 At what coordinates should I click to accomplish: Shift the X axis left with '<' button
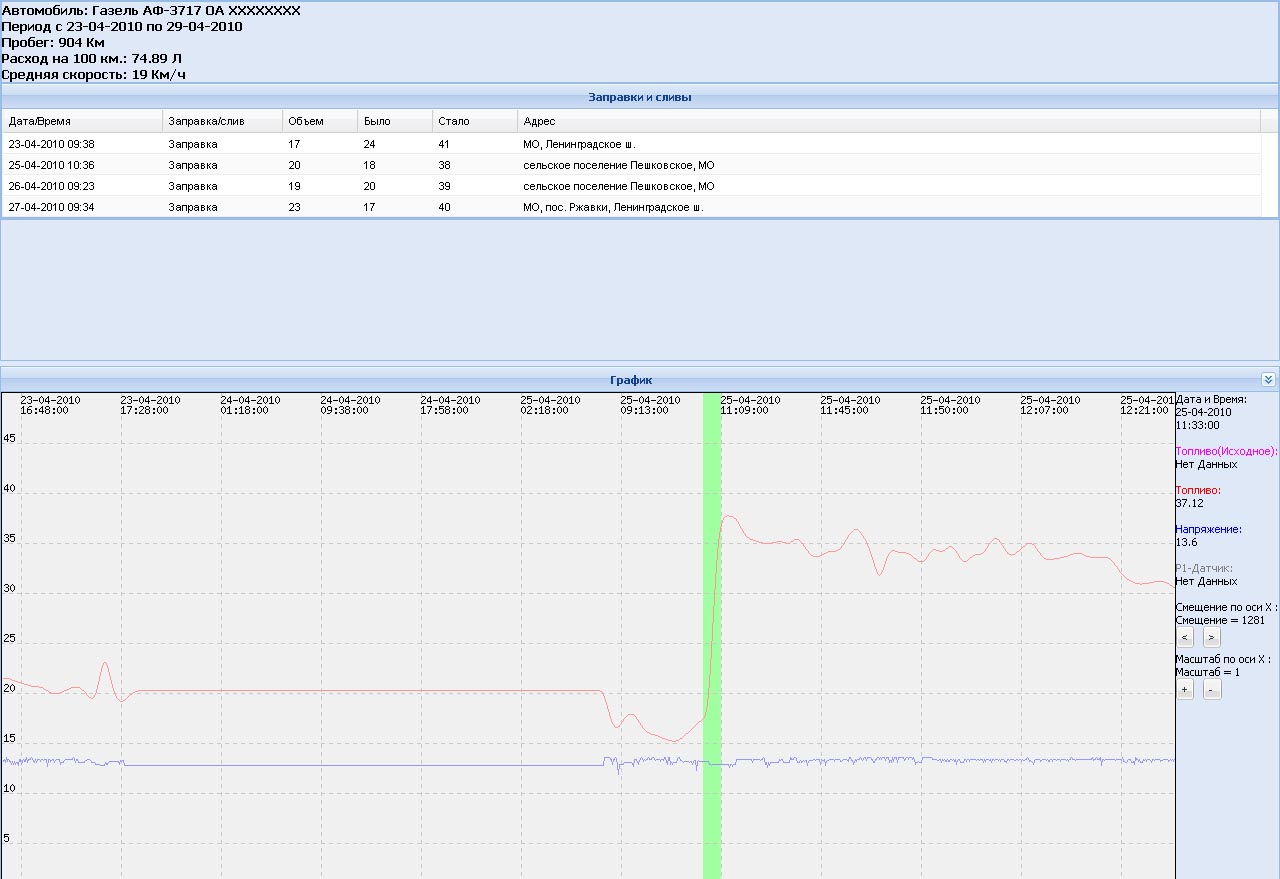1185,637
